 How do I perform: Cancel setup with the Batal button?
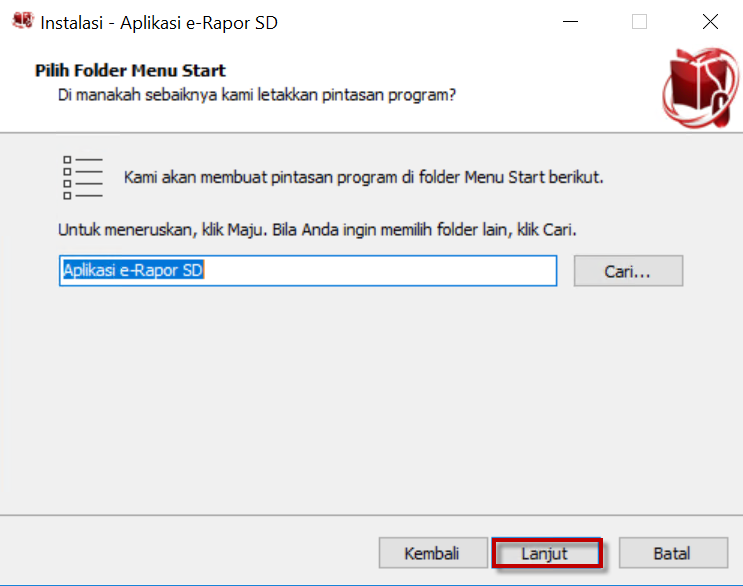[671, 553]
